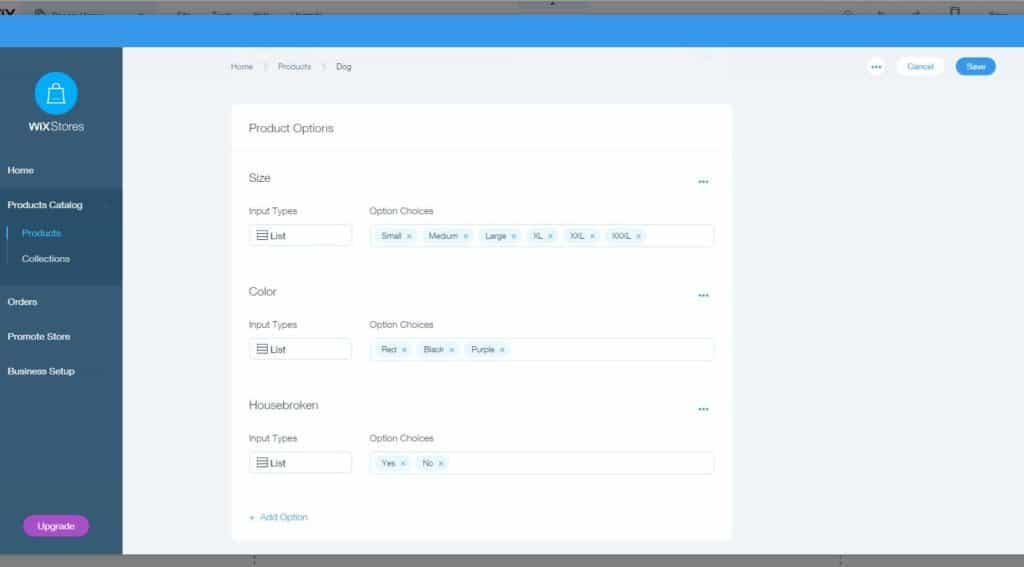Open Business Setup in the sidebar

coord(40,372)
